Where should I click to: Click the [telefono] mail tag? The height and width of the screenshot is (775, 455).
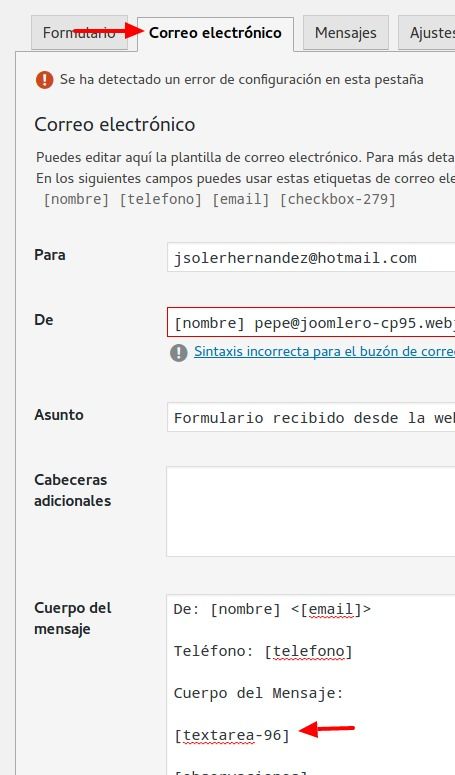coord(161,200)
